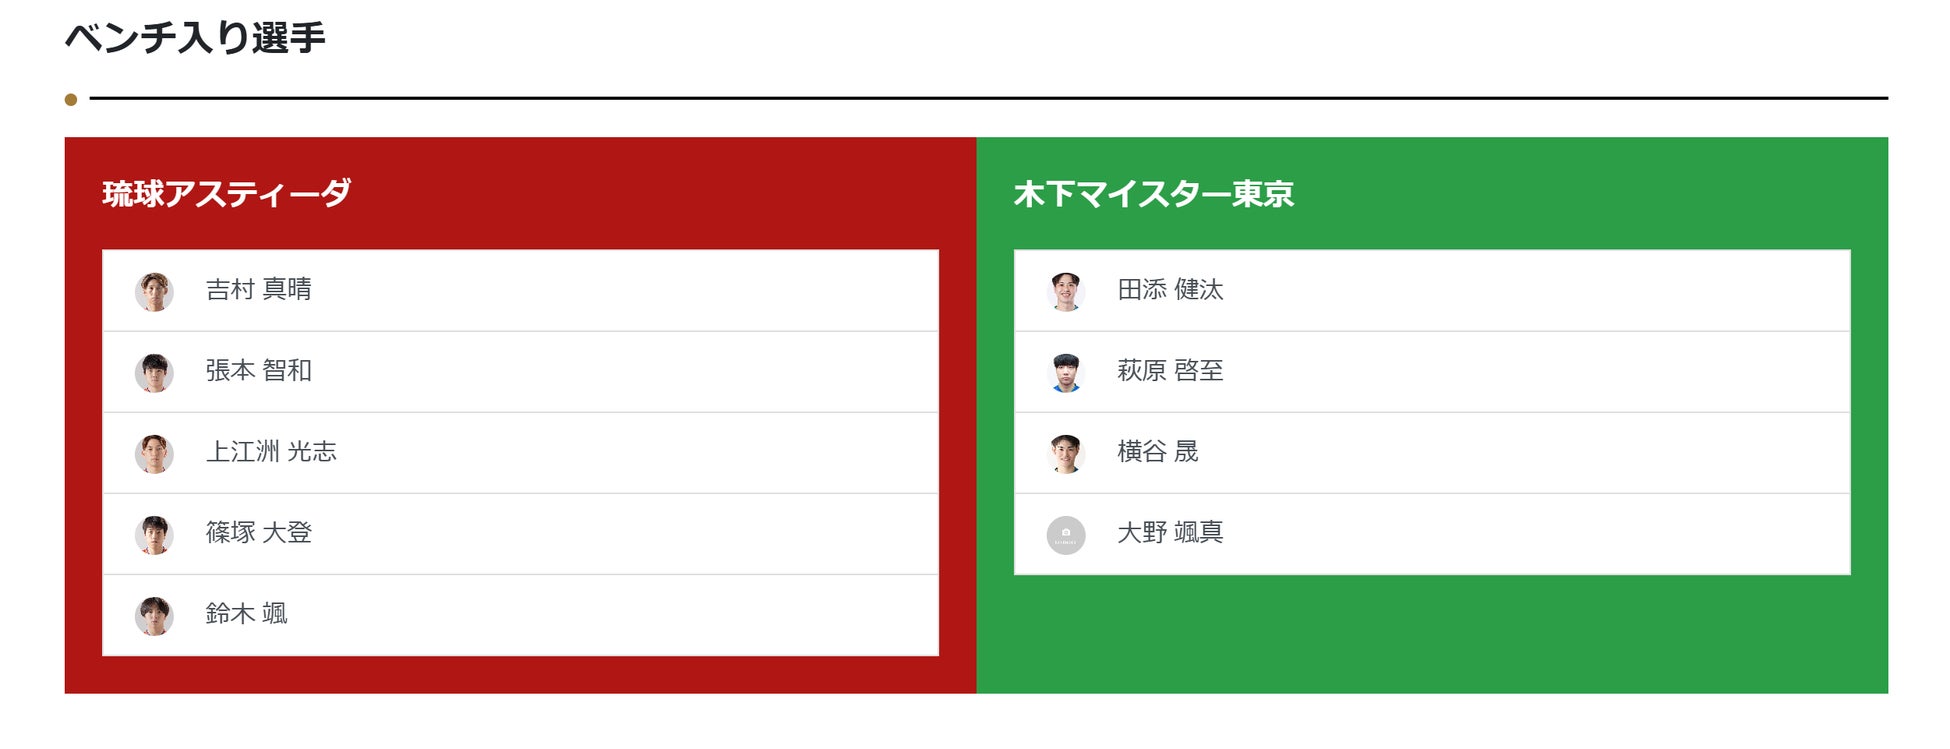
Task: Click 田添 健汰 player avatar photo
Action: [1066, 292]
